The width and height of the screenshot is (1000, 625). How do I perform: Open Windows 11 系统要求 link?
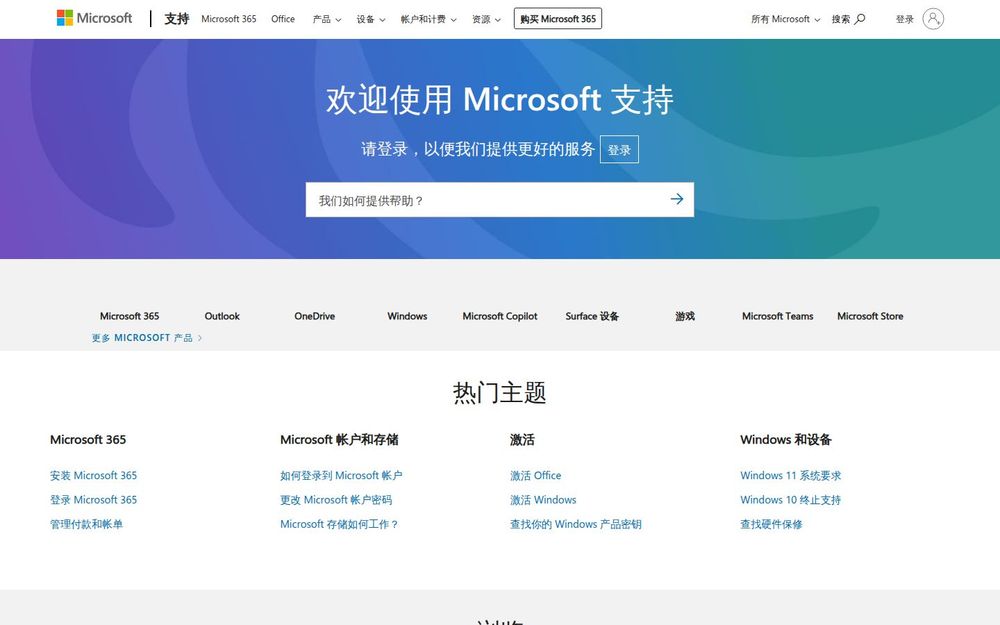coord(790,475)
